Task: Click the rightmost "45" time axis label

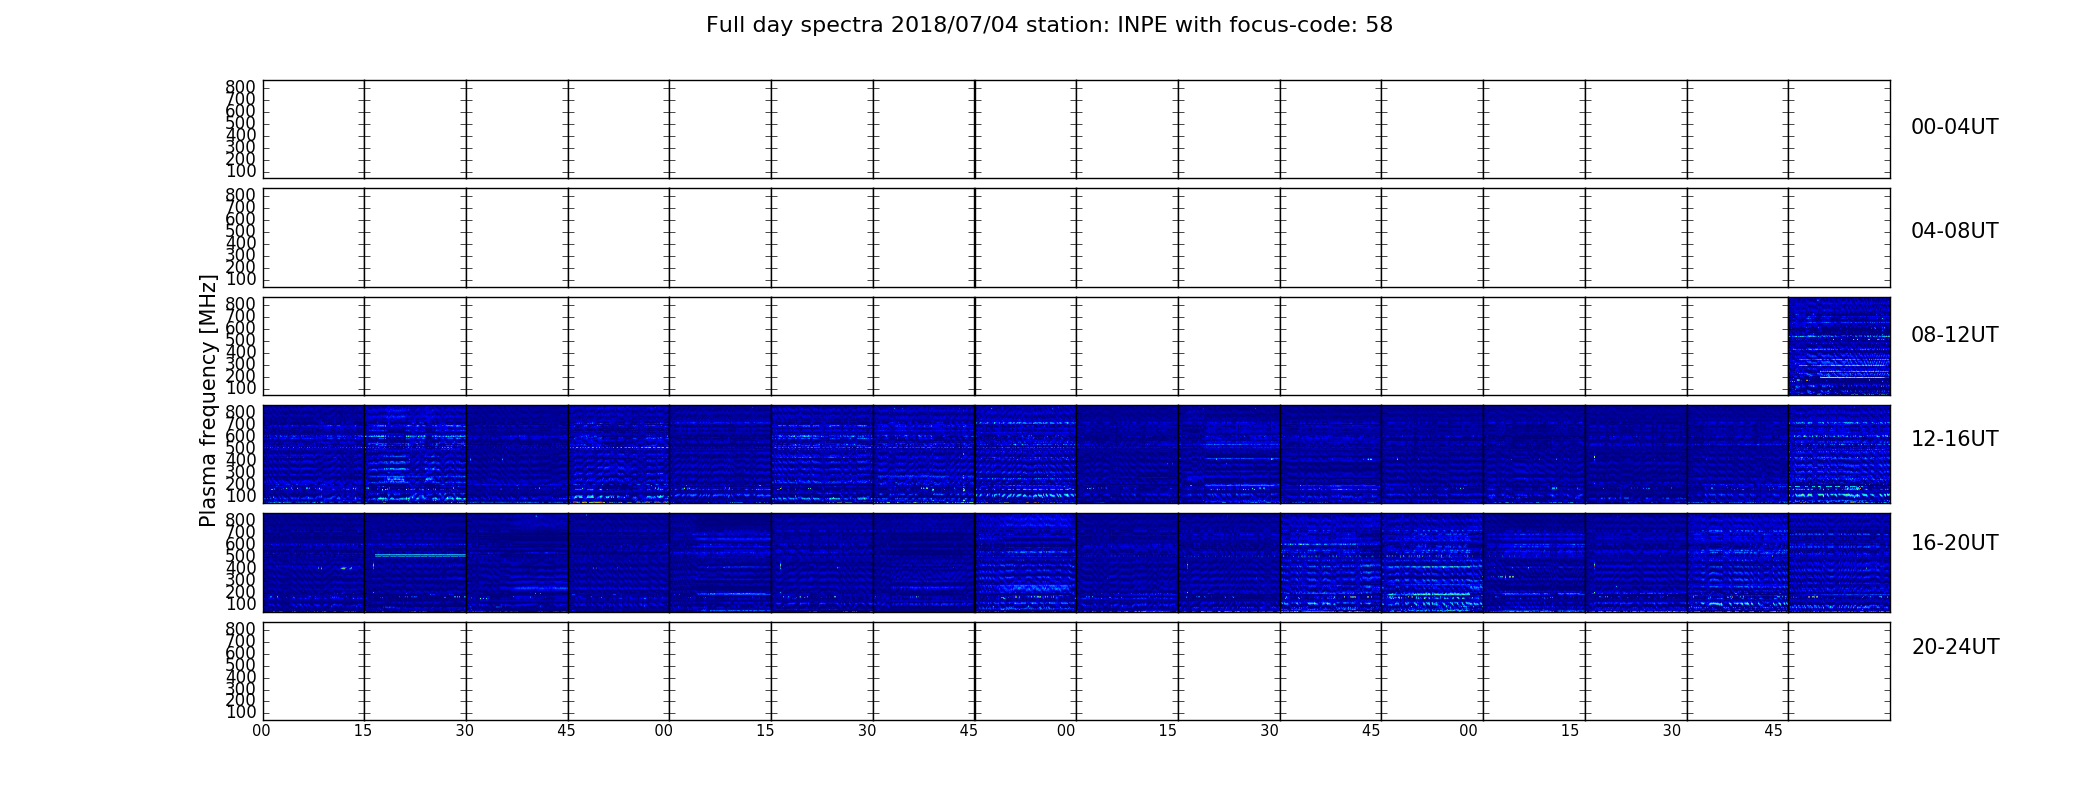Action: pyautogui.click(x=1773, y=731)
